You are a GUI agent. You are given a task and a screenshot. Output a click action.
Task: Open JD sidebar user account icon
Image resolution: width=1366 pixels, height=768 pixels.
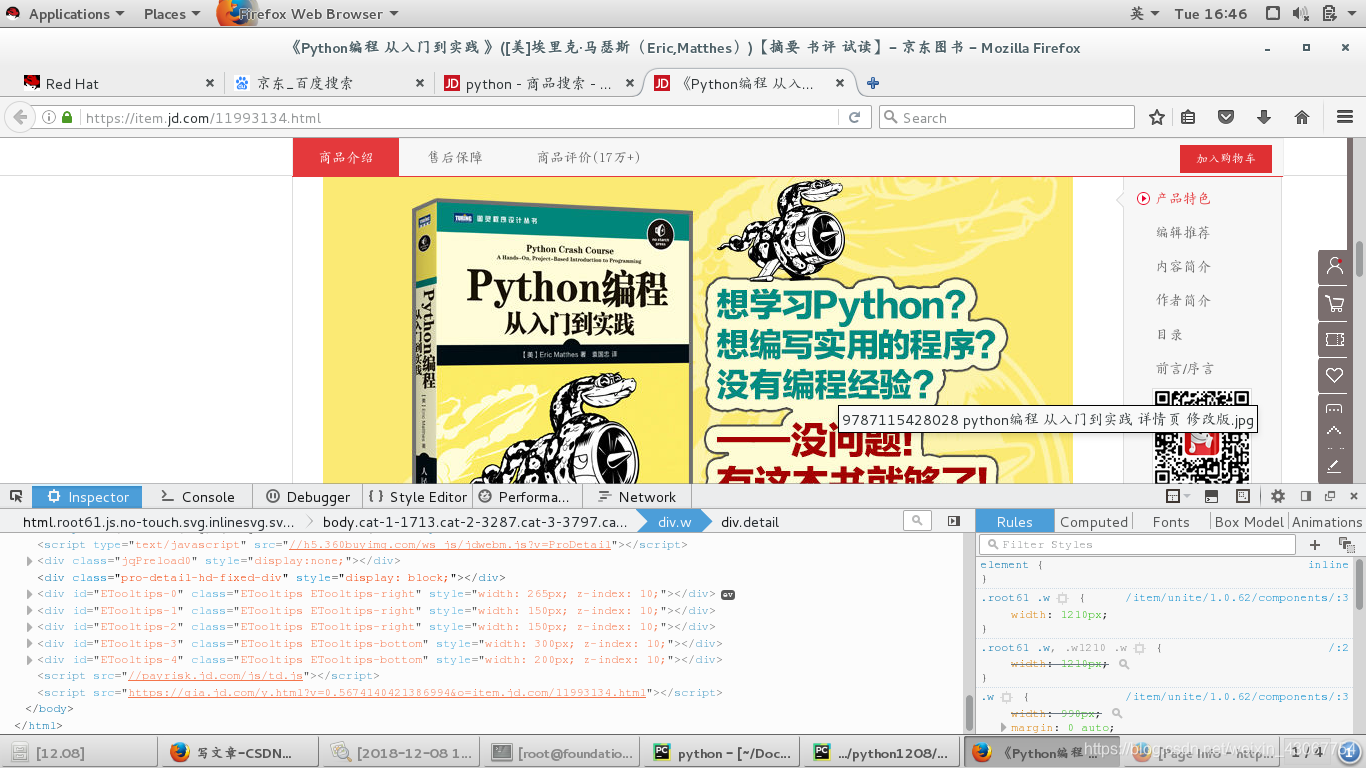coord(1334,266)
